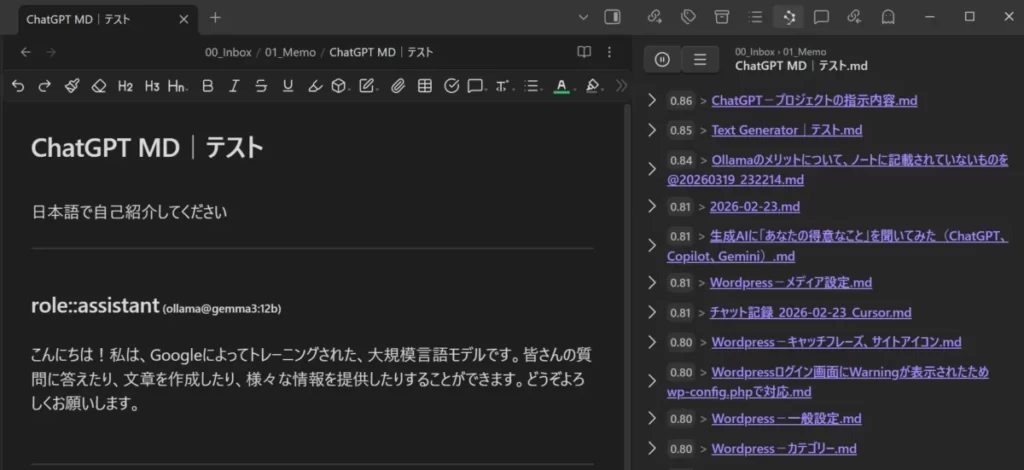Screen dimensions: 1024x470
Task: Open the backlinks sidebar tab
Action: [854, 17]
